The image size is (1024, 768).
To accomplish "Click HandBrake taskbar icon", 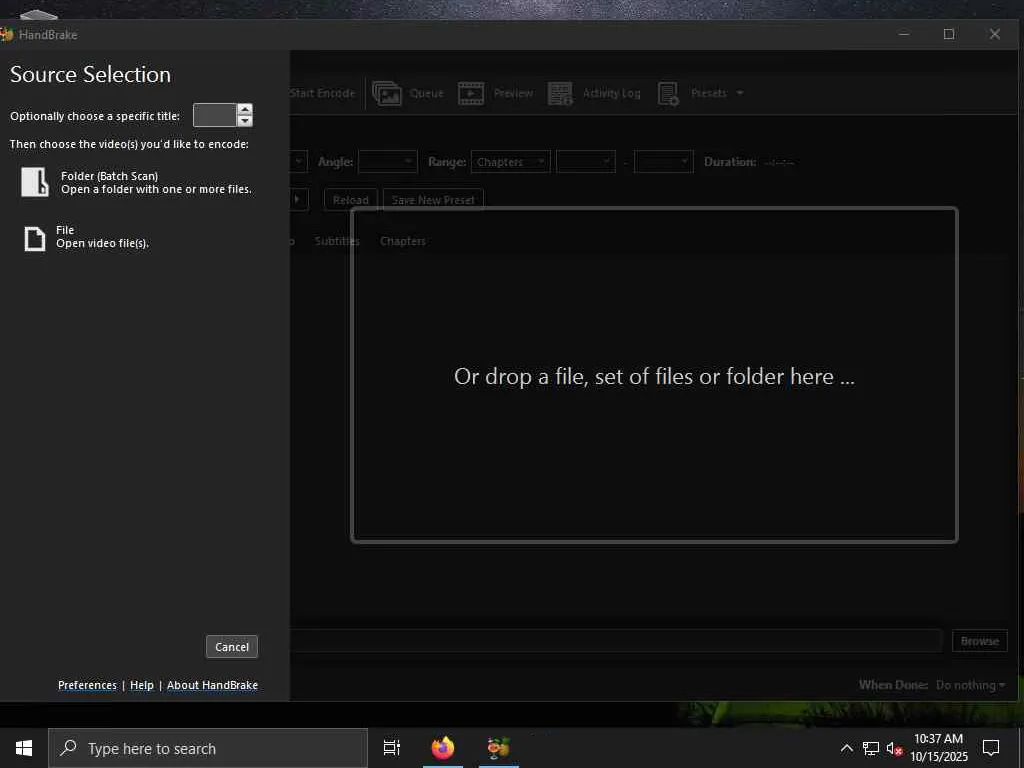I will 498,748.
